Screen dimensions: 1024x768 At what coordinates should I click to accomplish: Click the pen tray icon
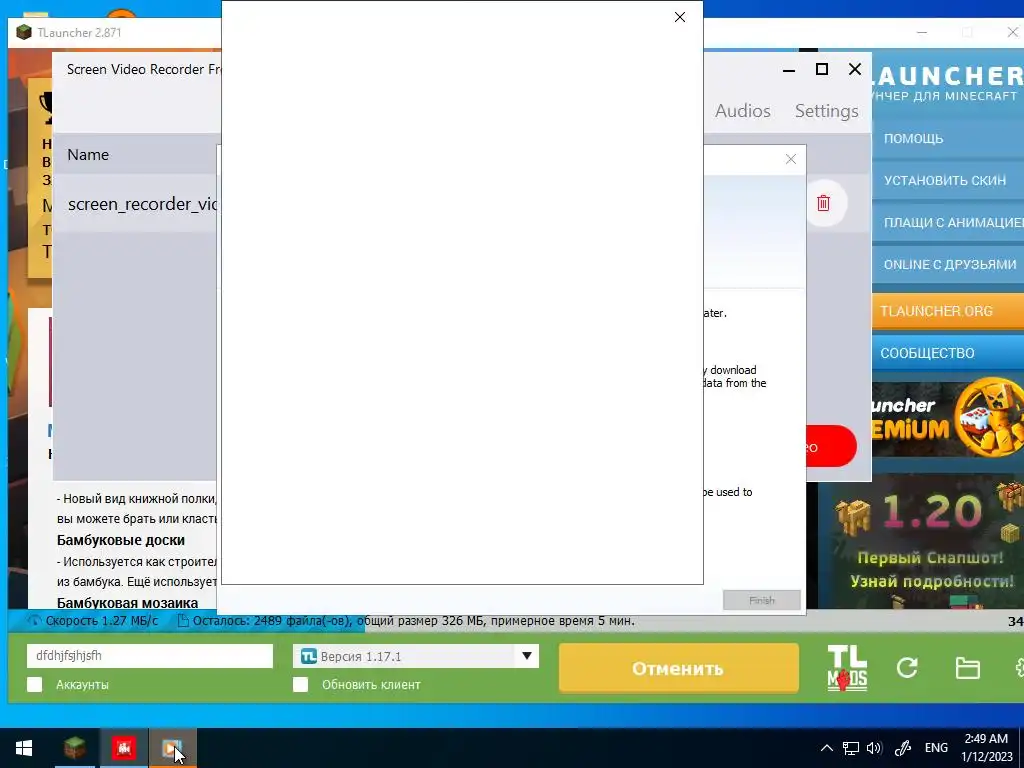pos(903,748)
